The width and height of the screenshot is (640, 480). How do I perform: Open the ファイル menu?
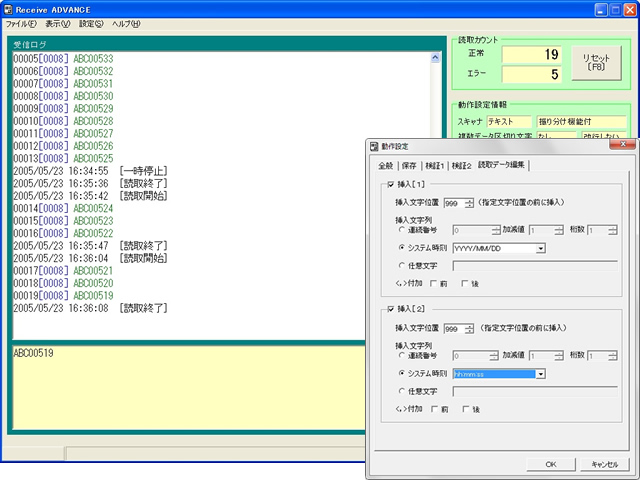point(19,23)
